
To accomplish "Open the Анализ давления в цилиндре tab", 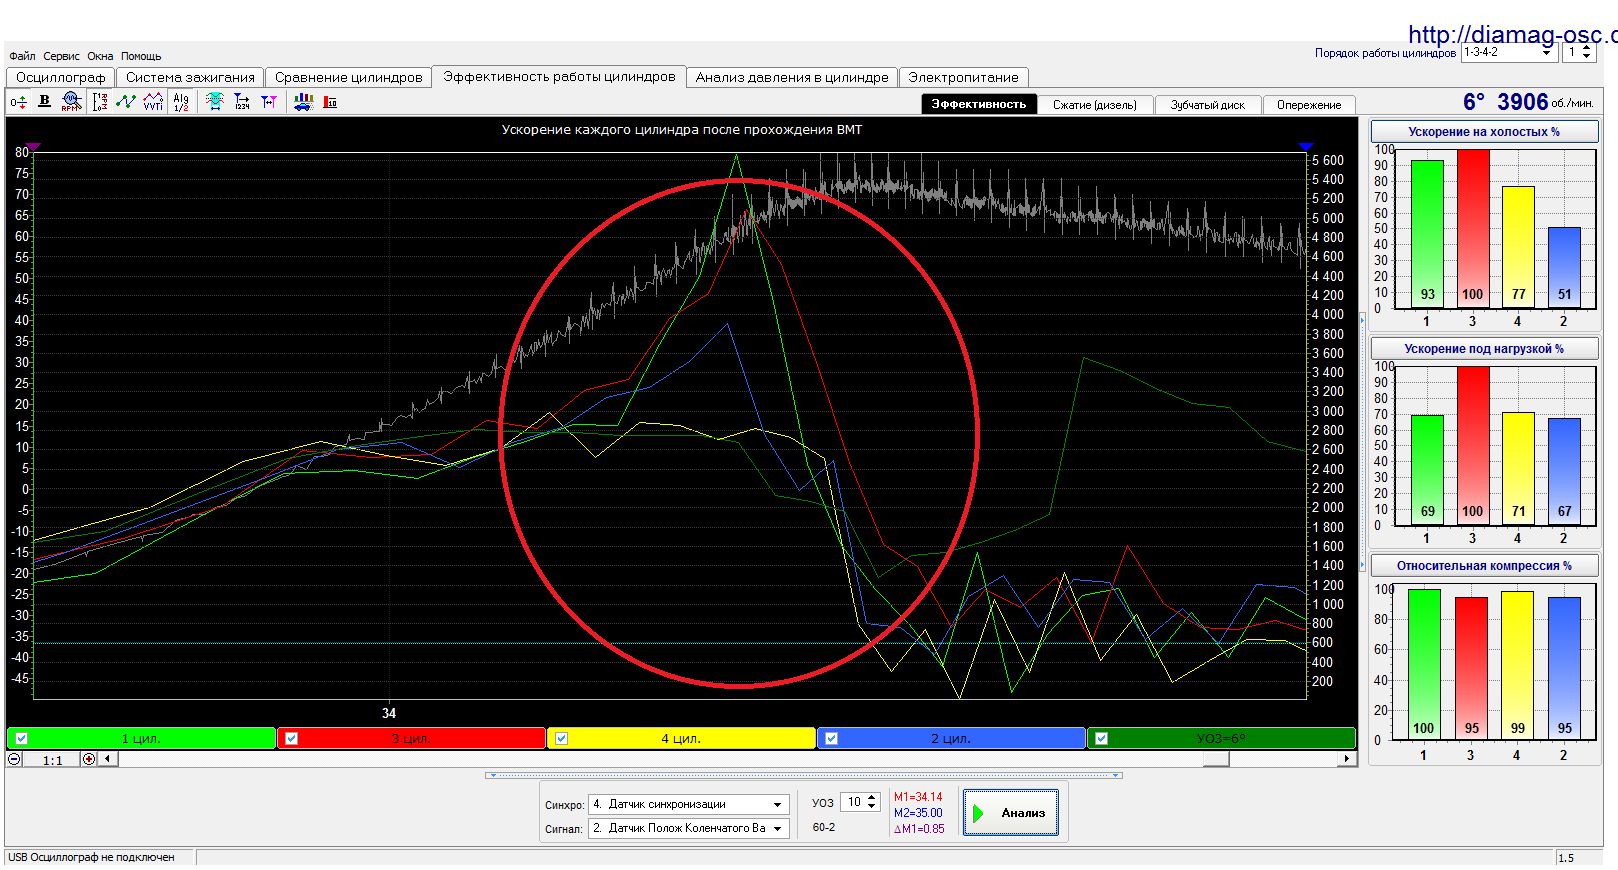I will (792, 77).
